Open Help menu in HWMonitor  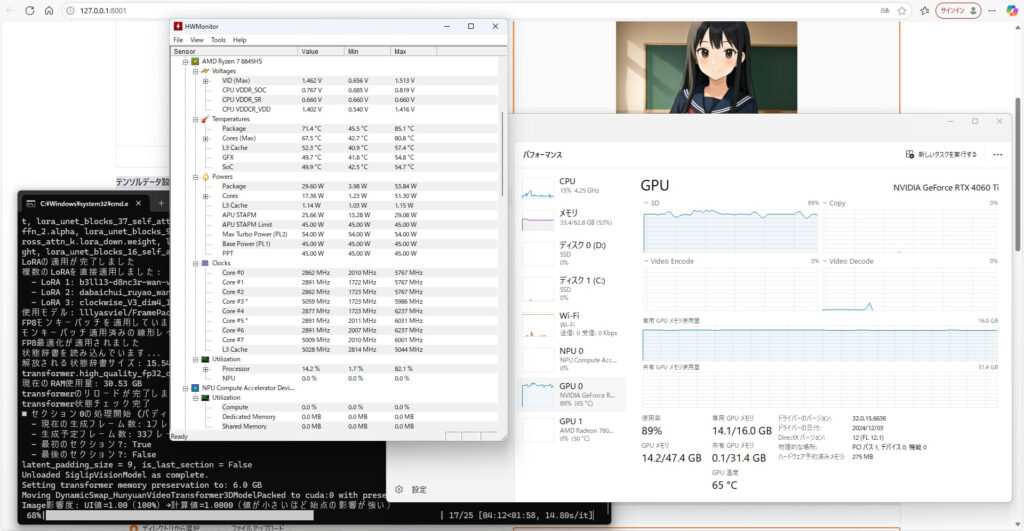click(240, 40)
